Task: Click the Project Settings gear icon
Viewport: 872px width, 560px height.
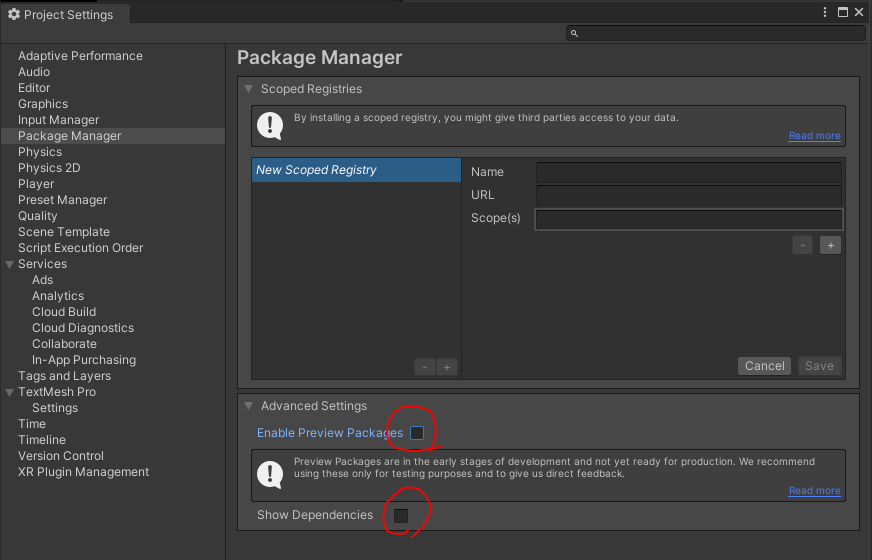Action: point(14,14)
